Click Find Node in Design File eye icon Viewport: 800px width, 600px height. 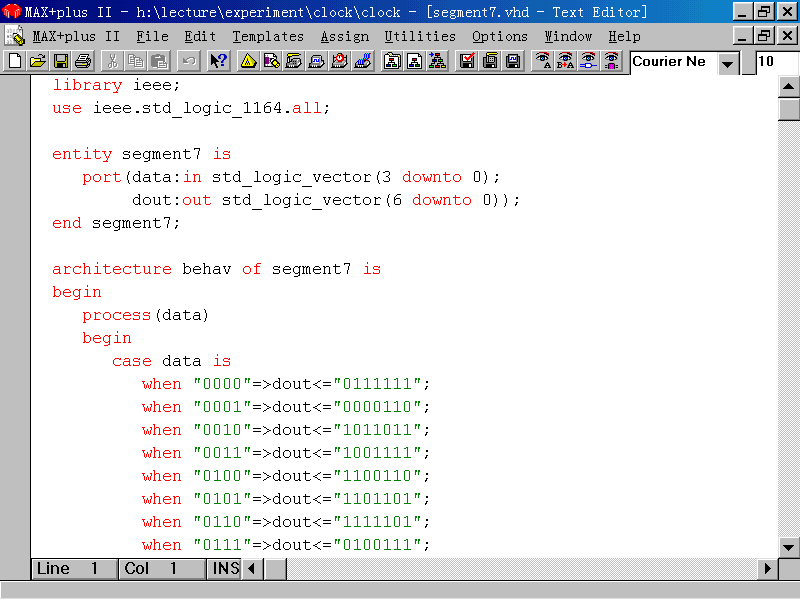tap(589, 62)
